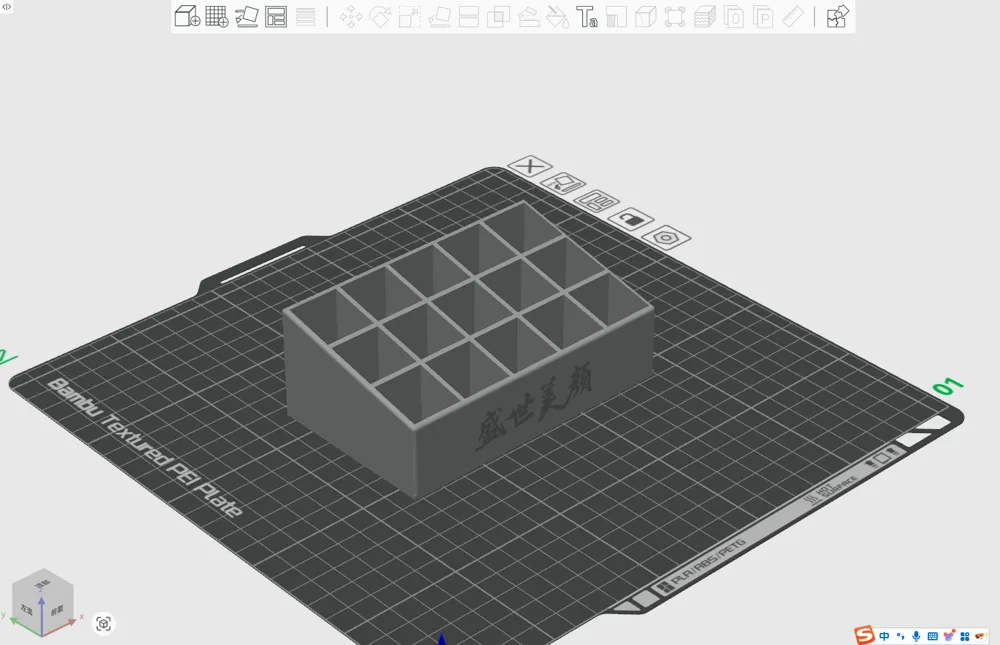Select the Rotate tool

pos(380,17)
